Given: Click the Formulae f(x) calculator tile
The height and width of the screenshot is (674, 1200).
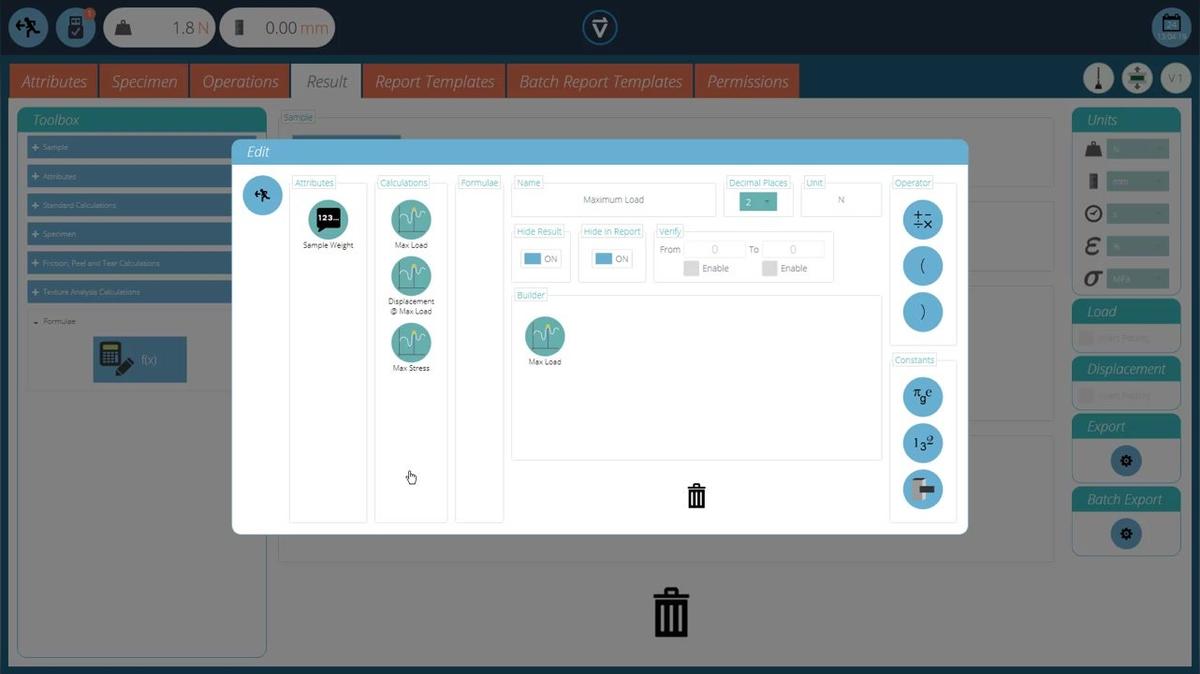Looking at the screenshot, I should pyautogui.click(x=140, y=359).
